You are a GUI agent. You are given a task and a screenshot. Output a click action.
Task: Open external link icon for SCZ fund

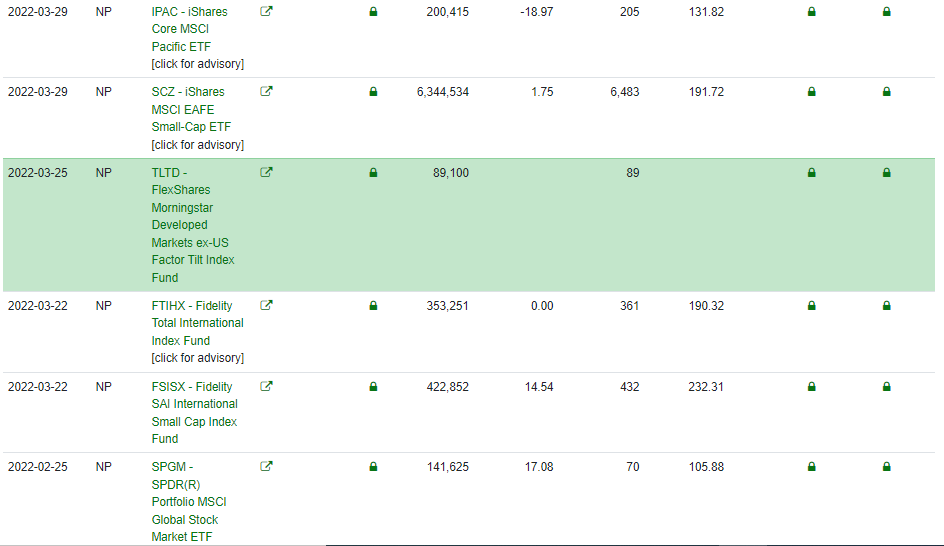point(266,92)
